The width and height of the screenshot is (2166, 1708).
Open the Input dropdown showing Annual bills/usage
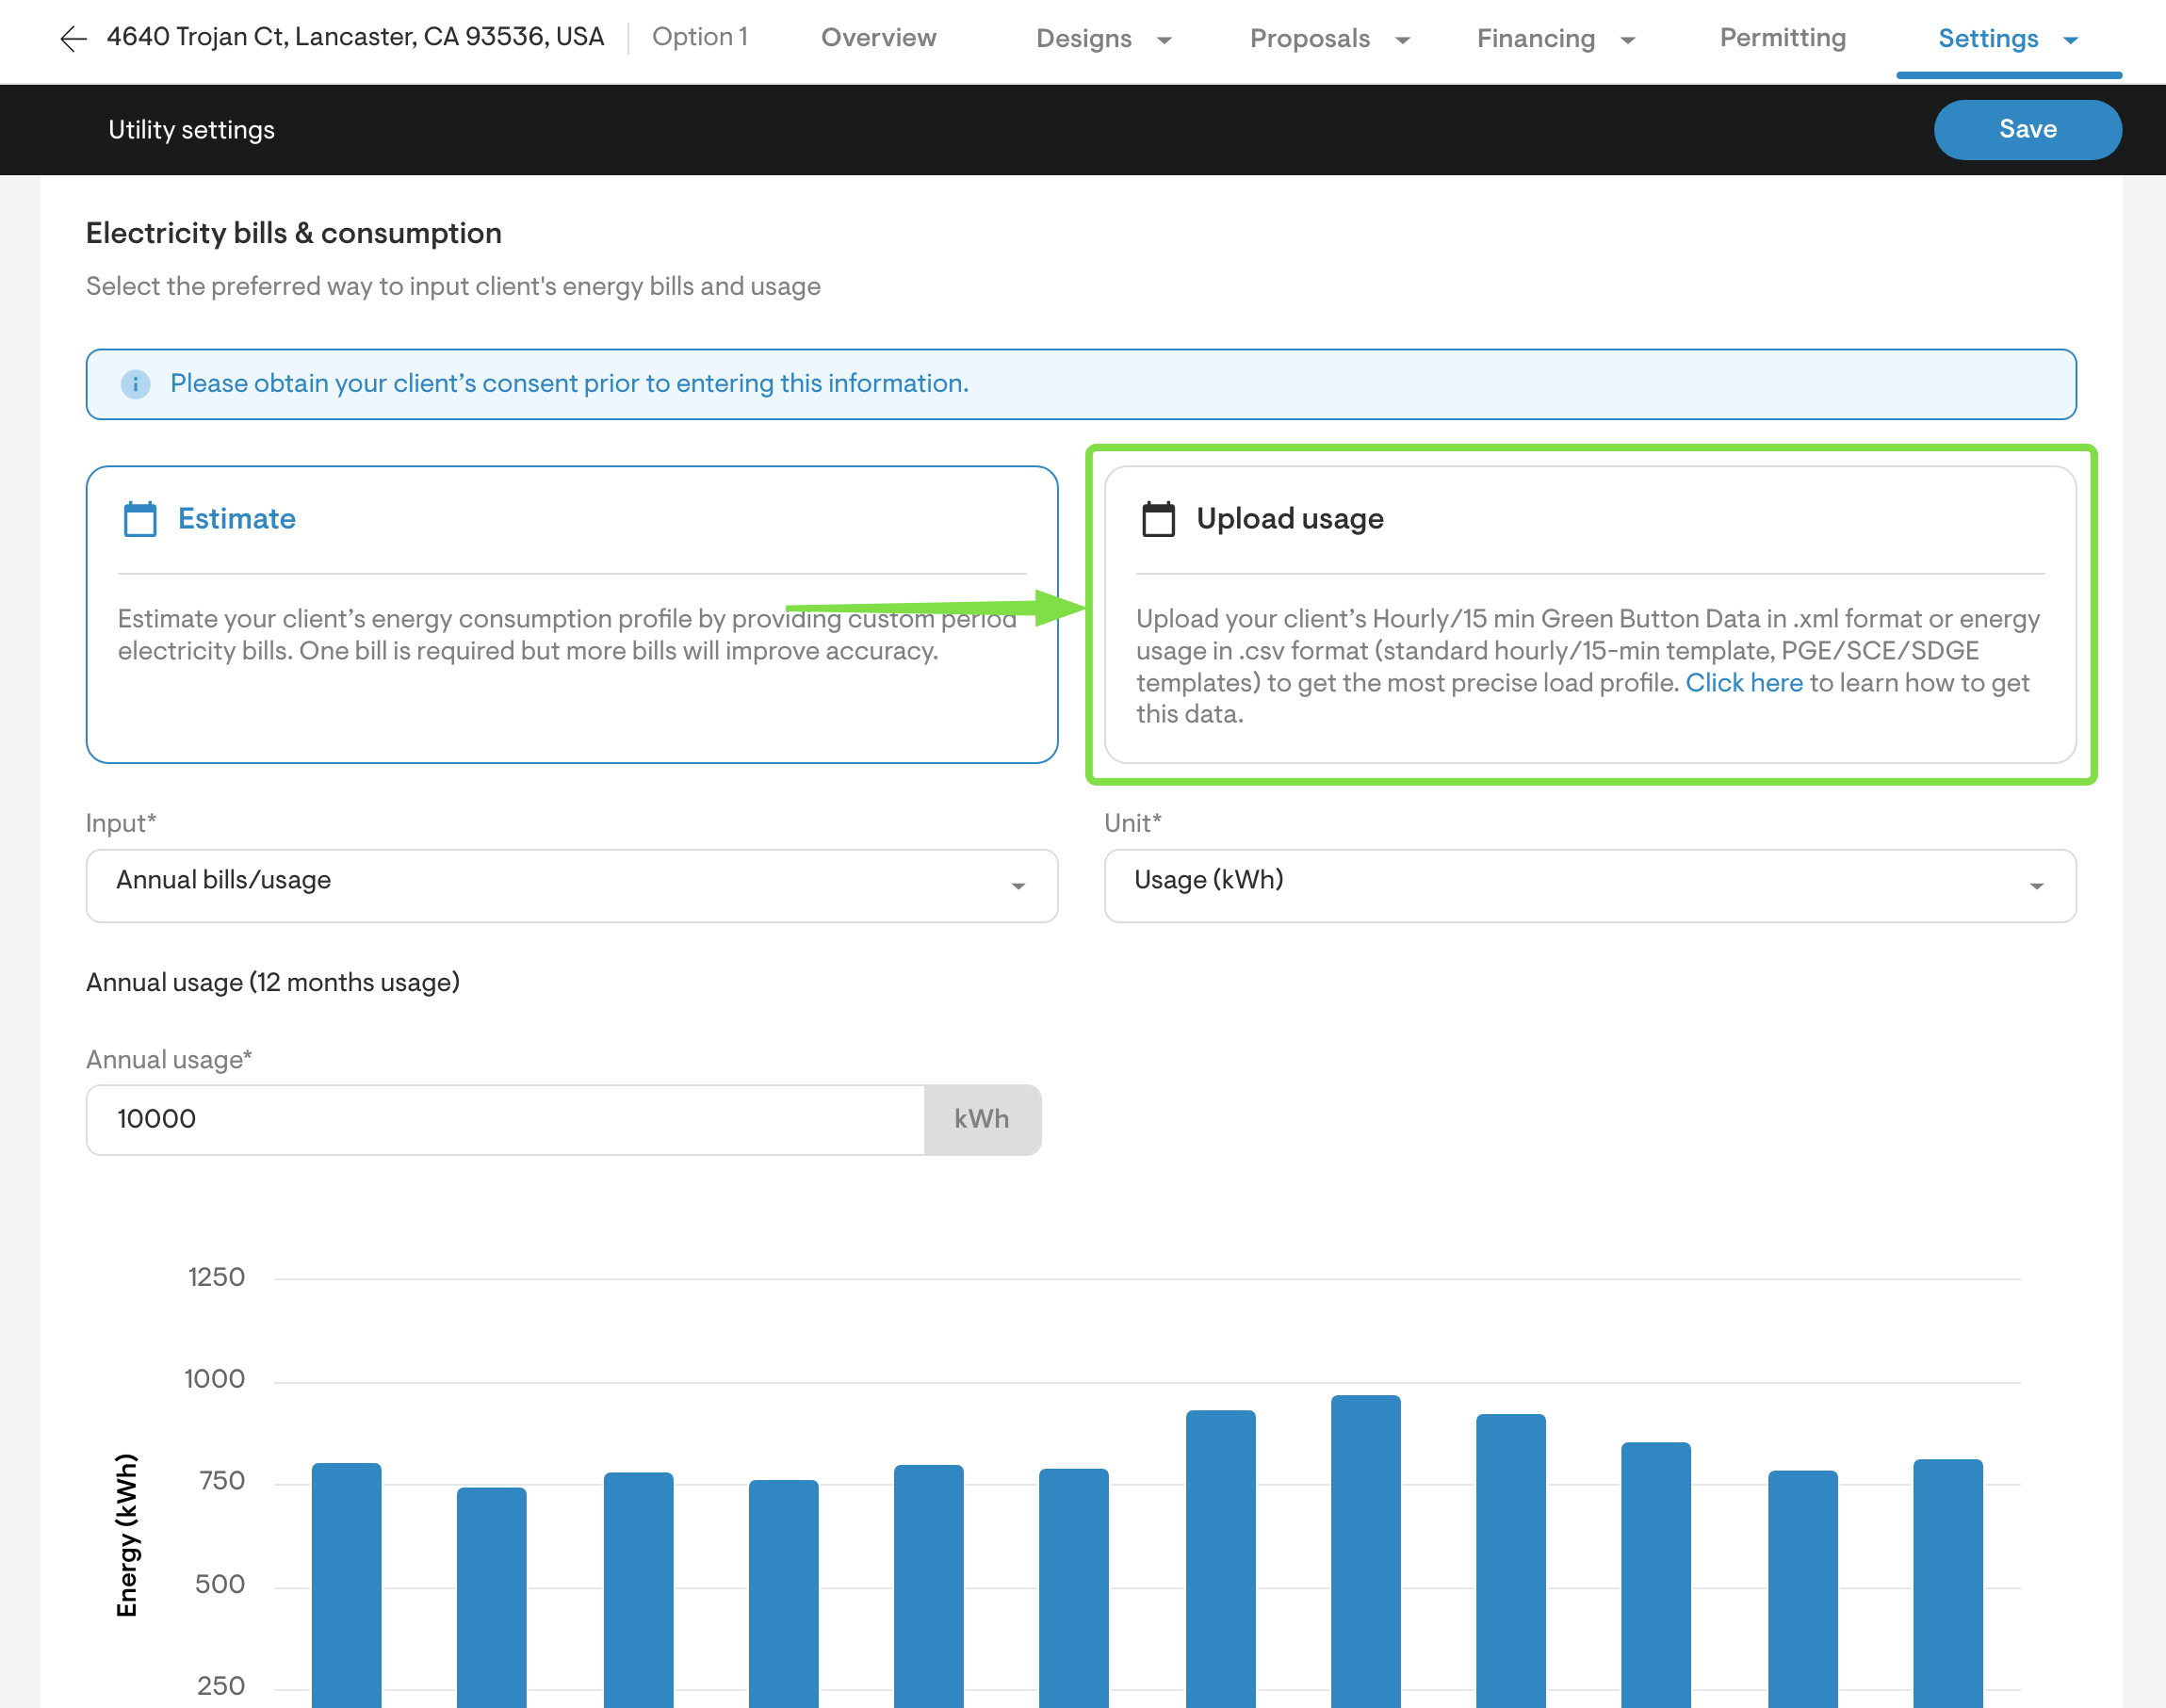[571, 885]
